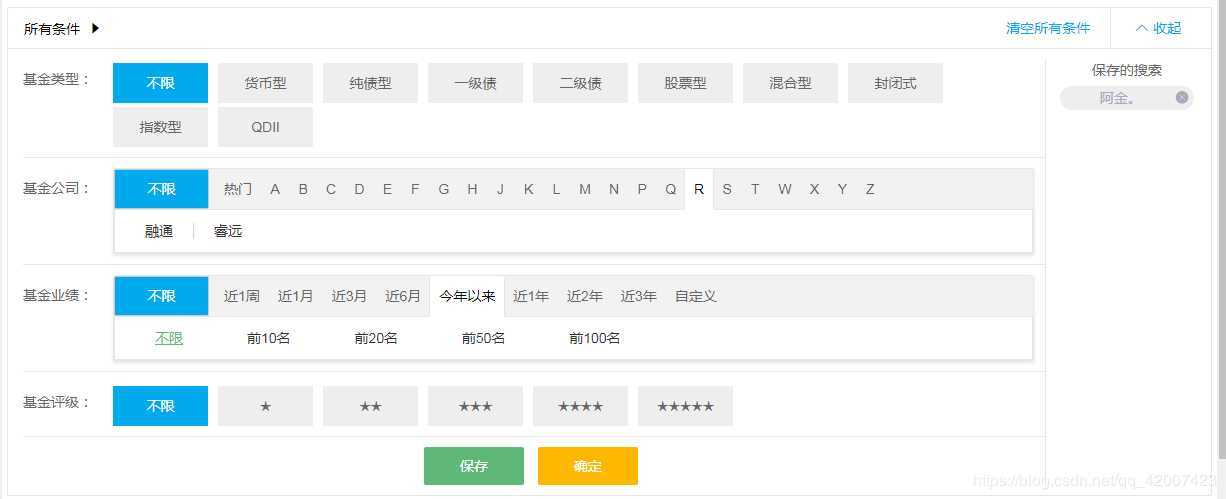Switch performance period to 近1年
The image size is (1226, 499).
click(531, 296)
